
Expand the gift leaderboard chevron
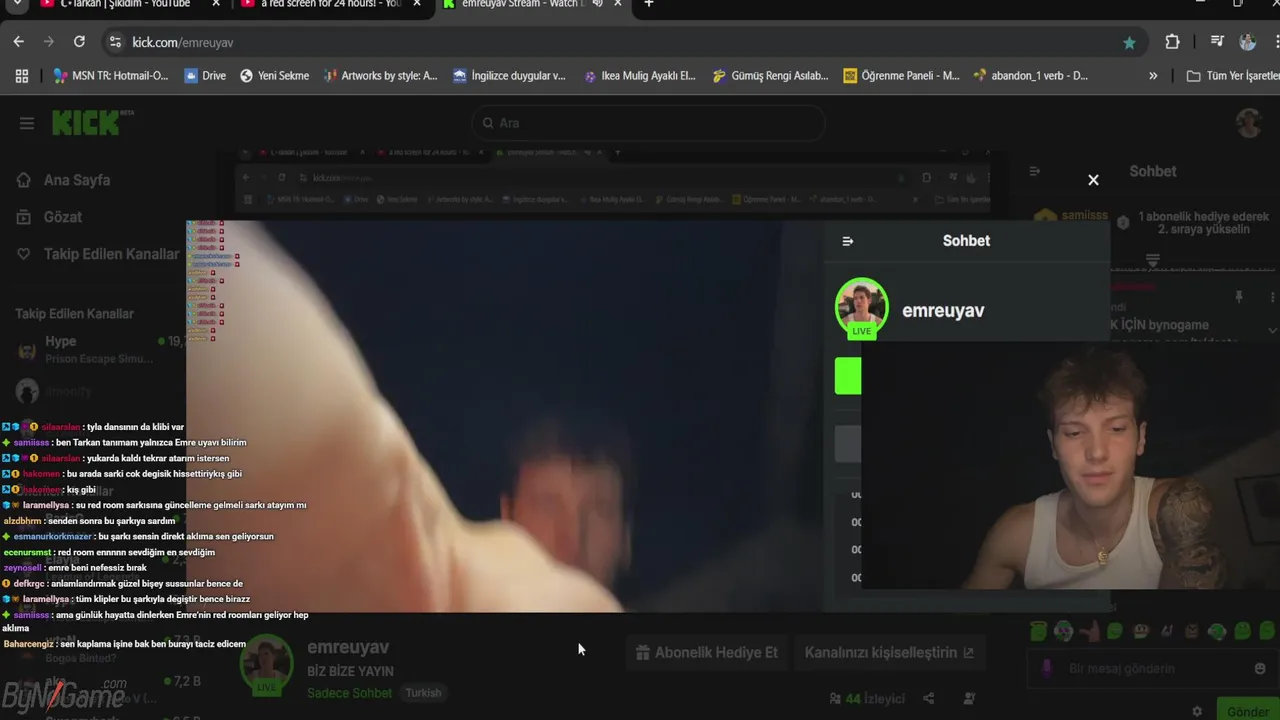(1153, 260)
